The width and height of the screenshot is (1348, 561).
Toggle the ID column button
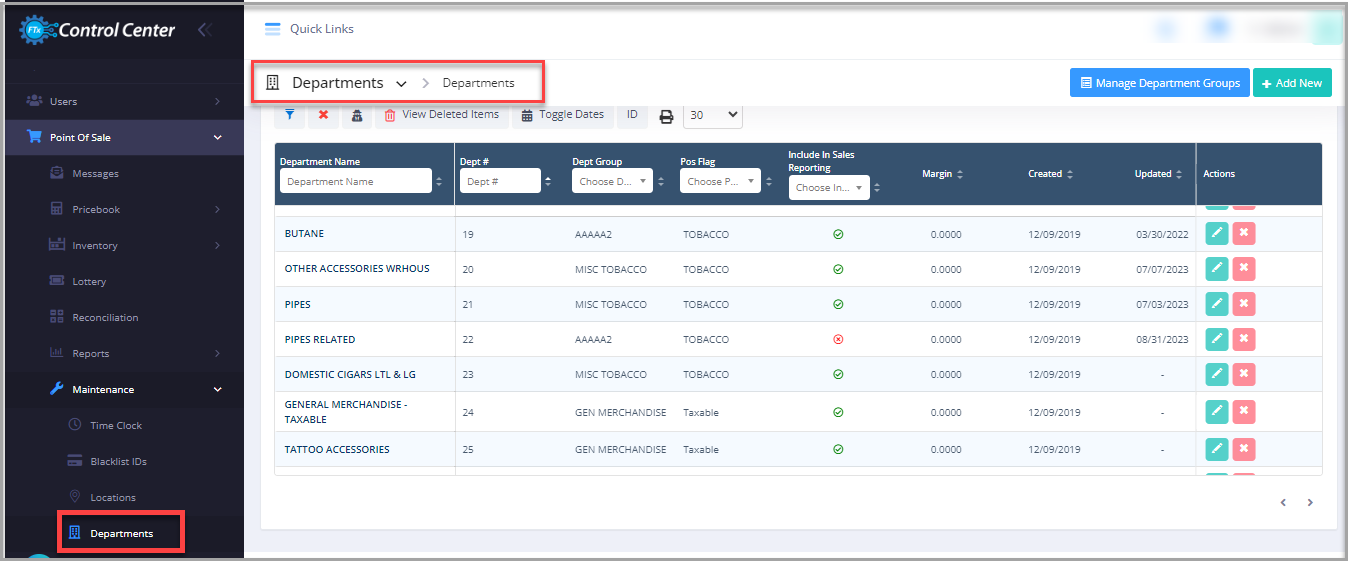pos(632,115)
